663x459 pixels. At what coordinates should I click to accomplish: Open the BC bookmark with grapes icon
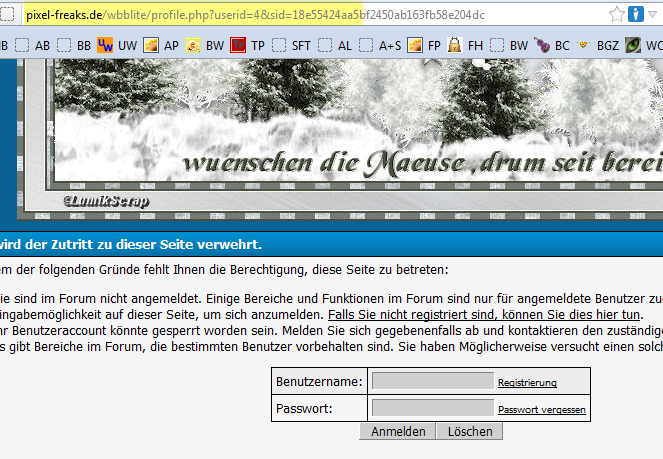(x=552, y=45)
